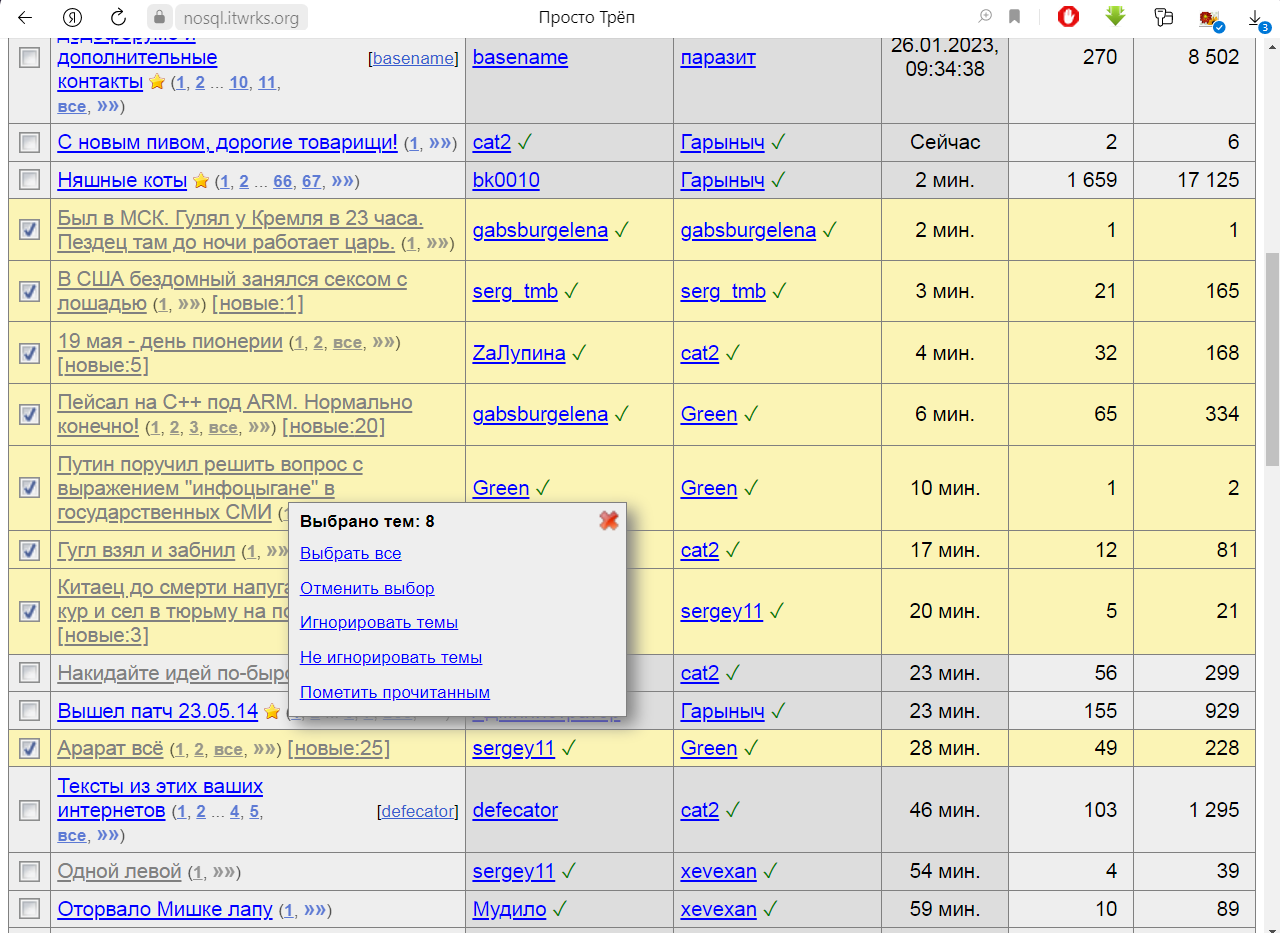Go to page 67 of "Няшные коты"
Viewport: 1280px width, 933px height.
(311, 181)
